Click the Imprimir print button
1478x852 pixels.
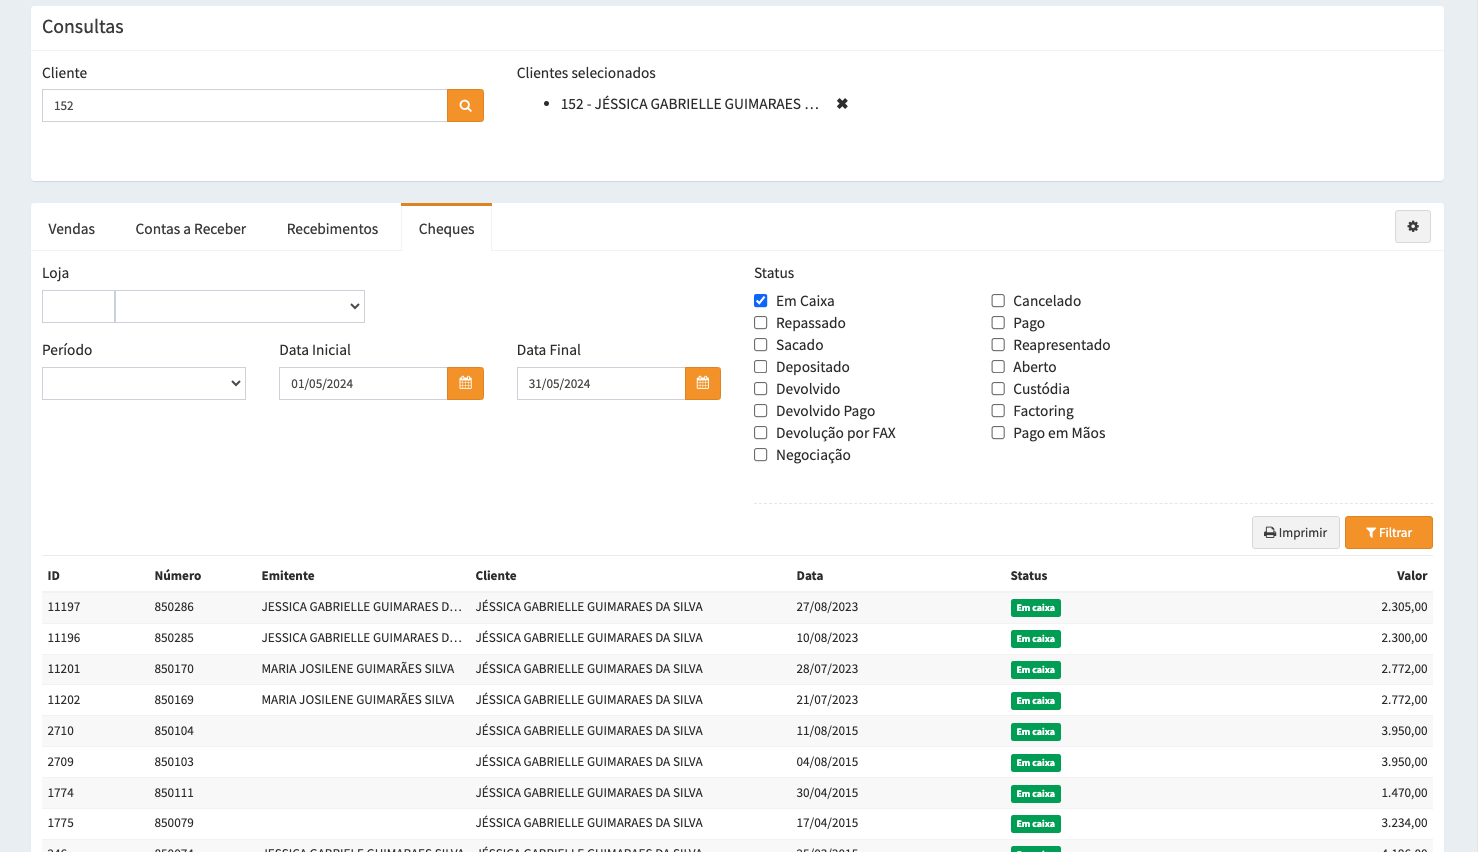coord(1295,533)
